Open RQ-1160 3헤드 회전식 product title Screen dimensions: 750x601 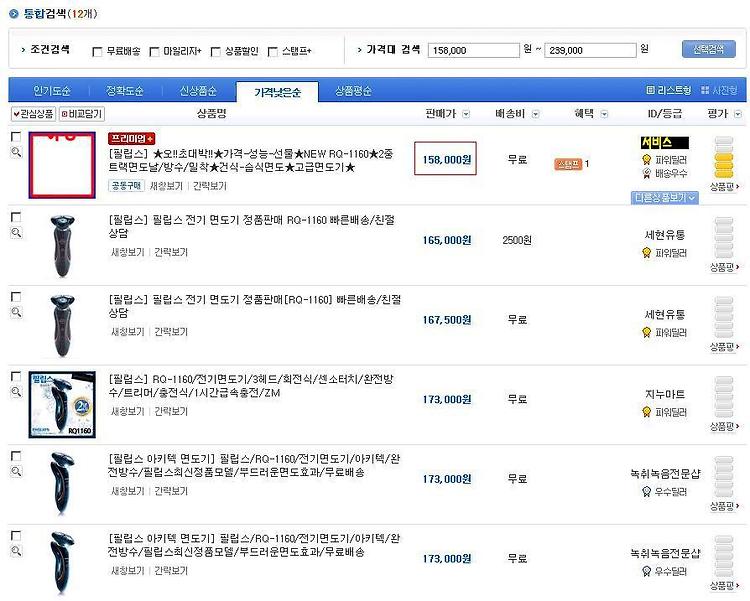251,386
